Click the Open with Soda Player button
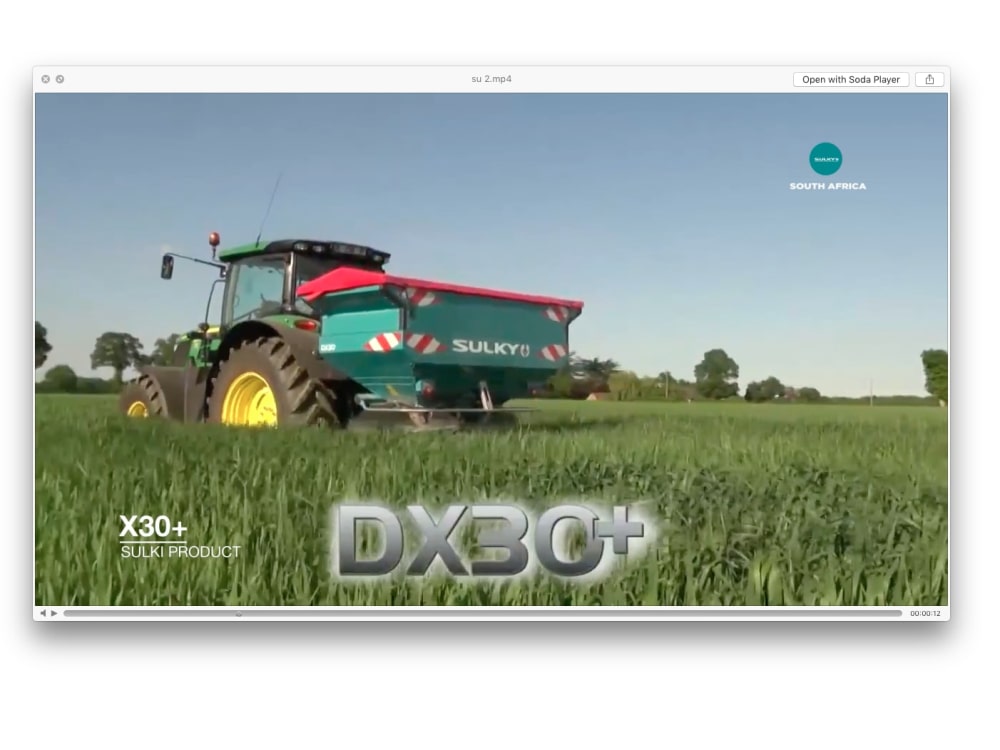Viewport: 1000px width, 750px height. click(x=851, y=79)
